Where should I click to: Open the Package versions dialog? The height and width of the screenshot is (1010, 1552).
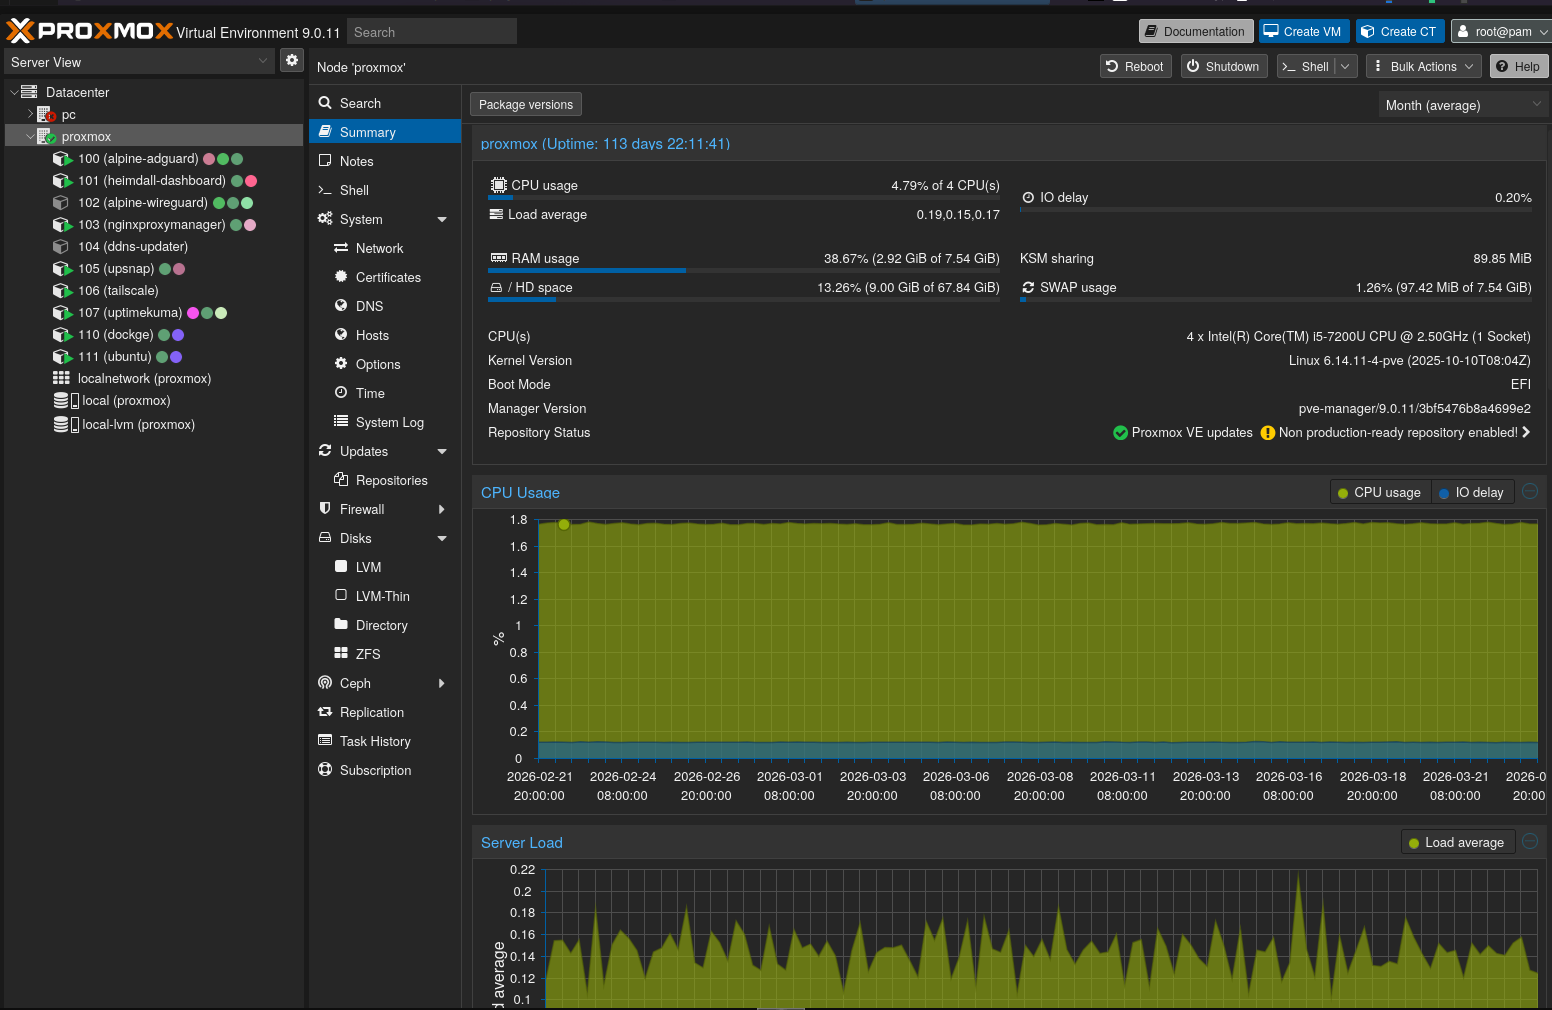[525, 104]
